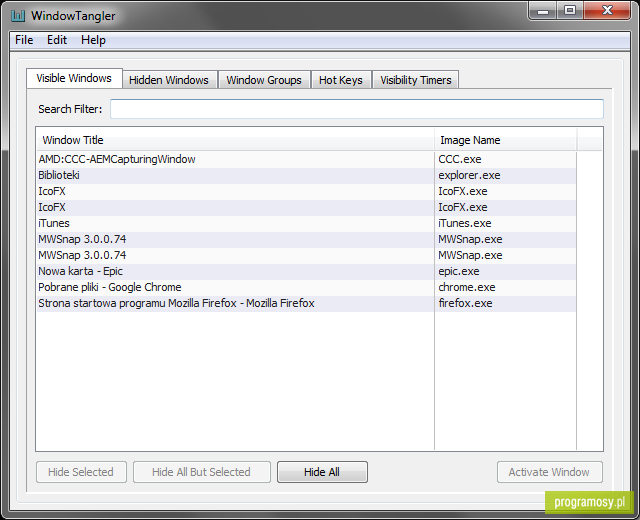Screen dimensions: 640x520
Task: Click the WindowTangler app icon in title bar
Action: (x=18, y=16)
